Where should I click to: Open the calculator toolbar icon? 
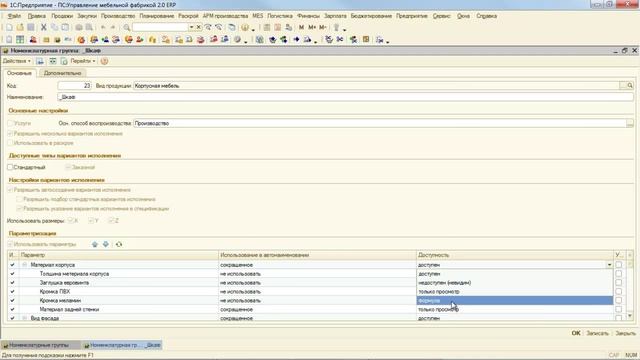pos(267,27)
